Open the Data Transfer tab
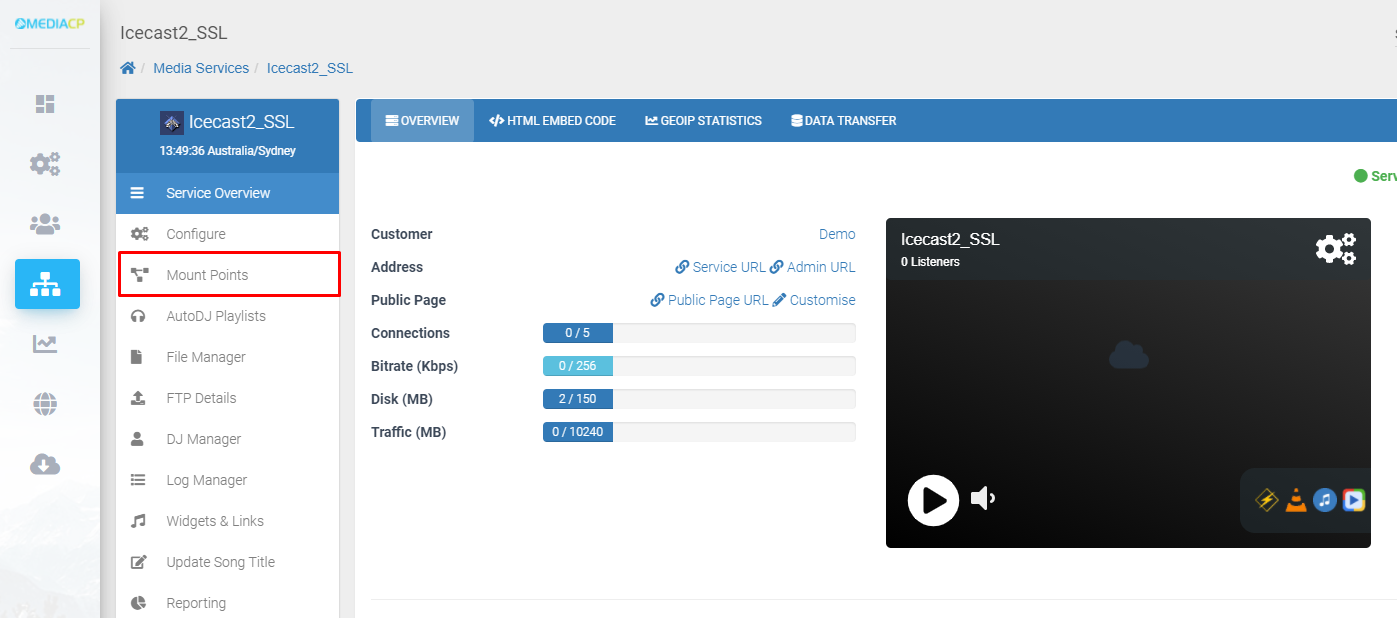This screenshot has height=618, width=1397. tap(843, 121)
